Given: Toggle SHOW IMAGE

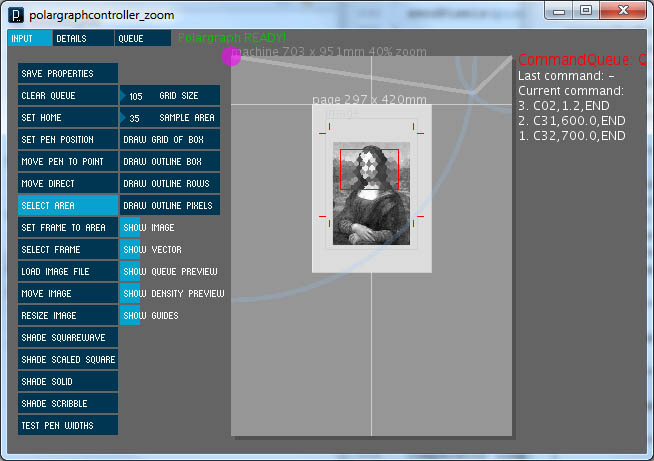Looking at the screenshot, I should click(x=130, y=228).
